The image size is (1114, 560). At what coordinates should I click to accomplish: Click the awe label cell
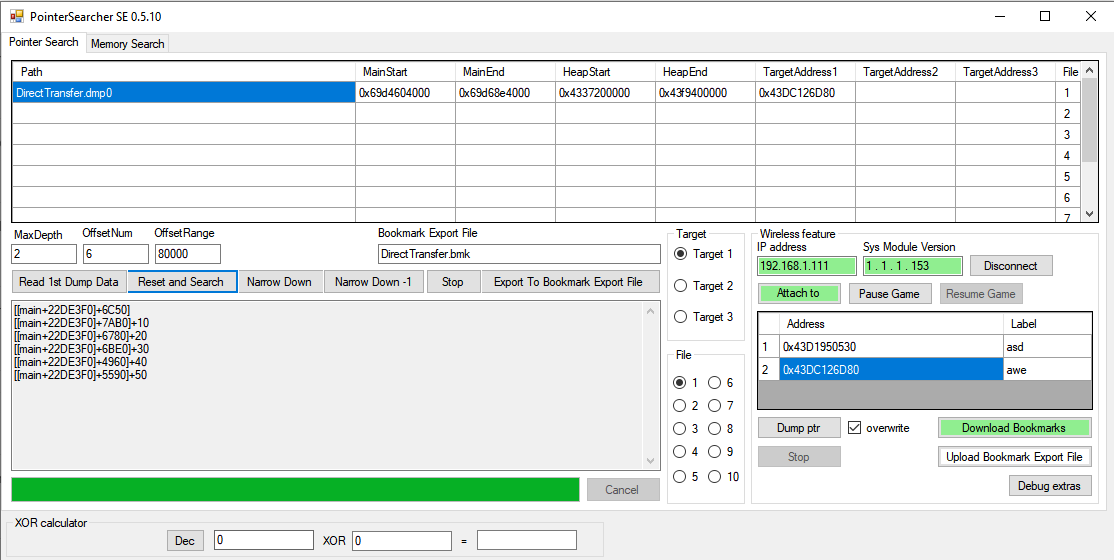tap(1047, 370)
